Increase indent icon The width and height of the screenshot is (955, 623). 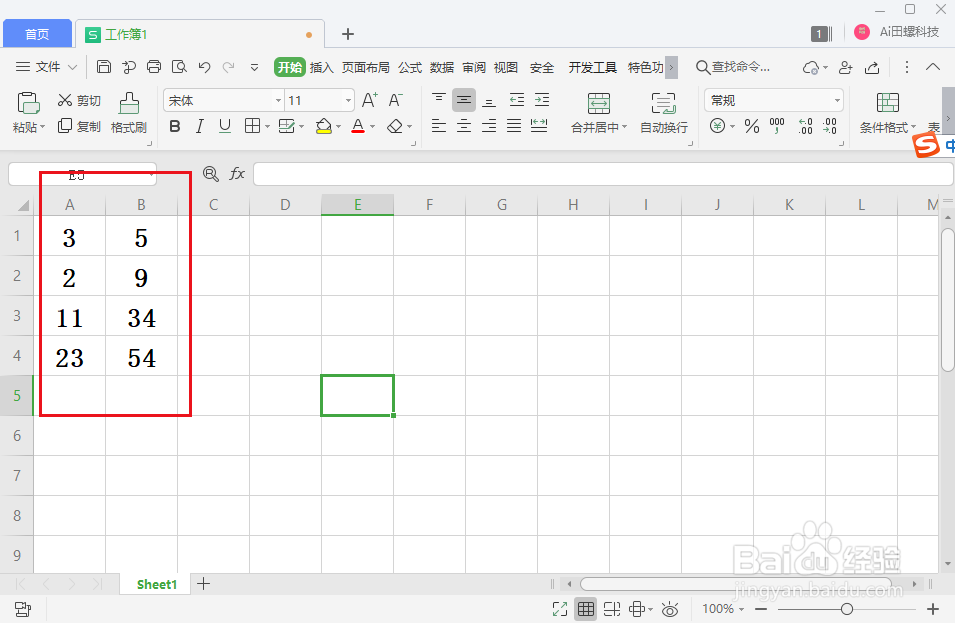tap(542, 100)
